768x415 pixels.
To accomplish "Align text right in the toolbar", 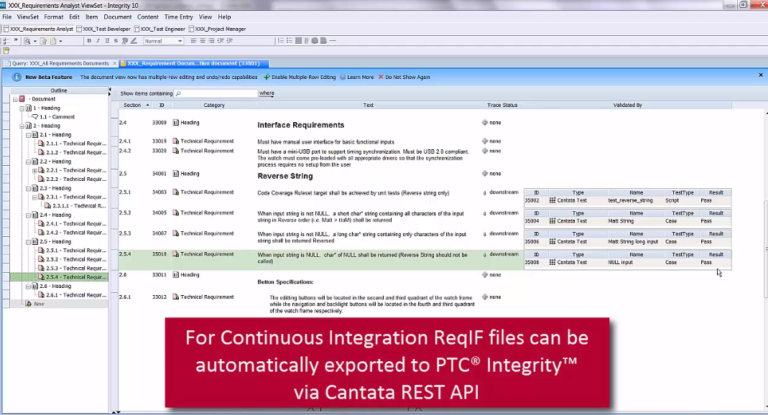I will [x=211, y=41].
